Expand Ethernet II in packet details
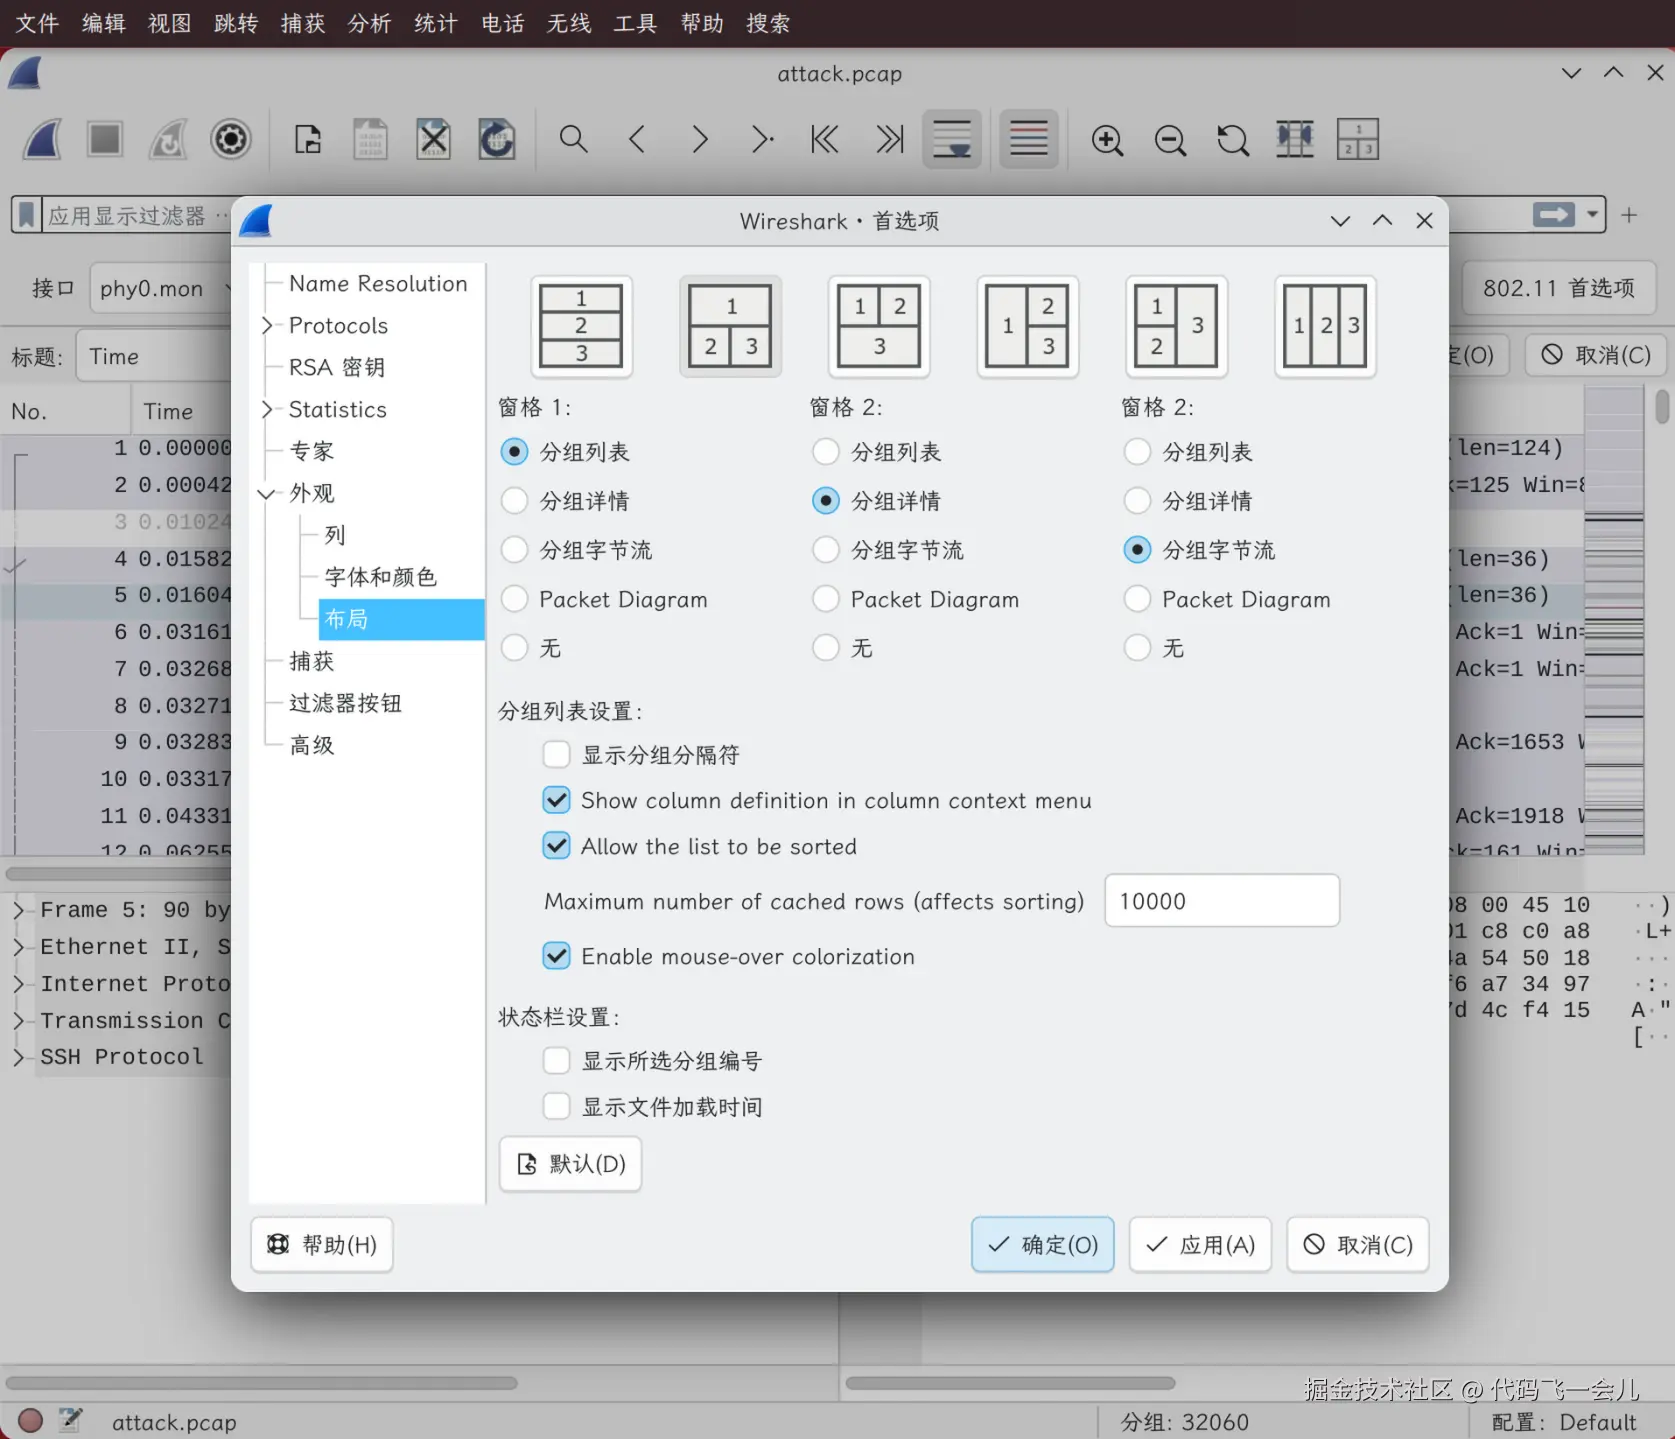1675x1439 pixels. tap(19, 947)
